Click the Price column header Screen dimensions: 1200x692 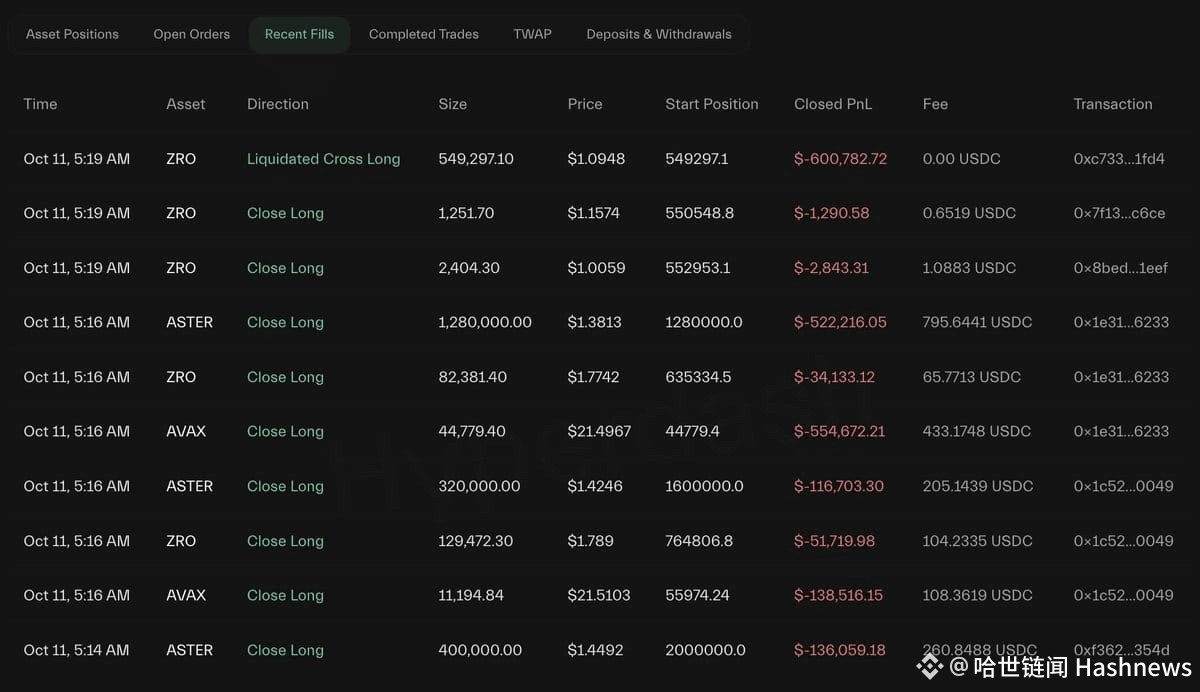[585, 104]
